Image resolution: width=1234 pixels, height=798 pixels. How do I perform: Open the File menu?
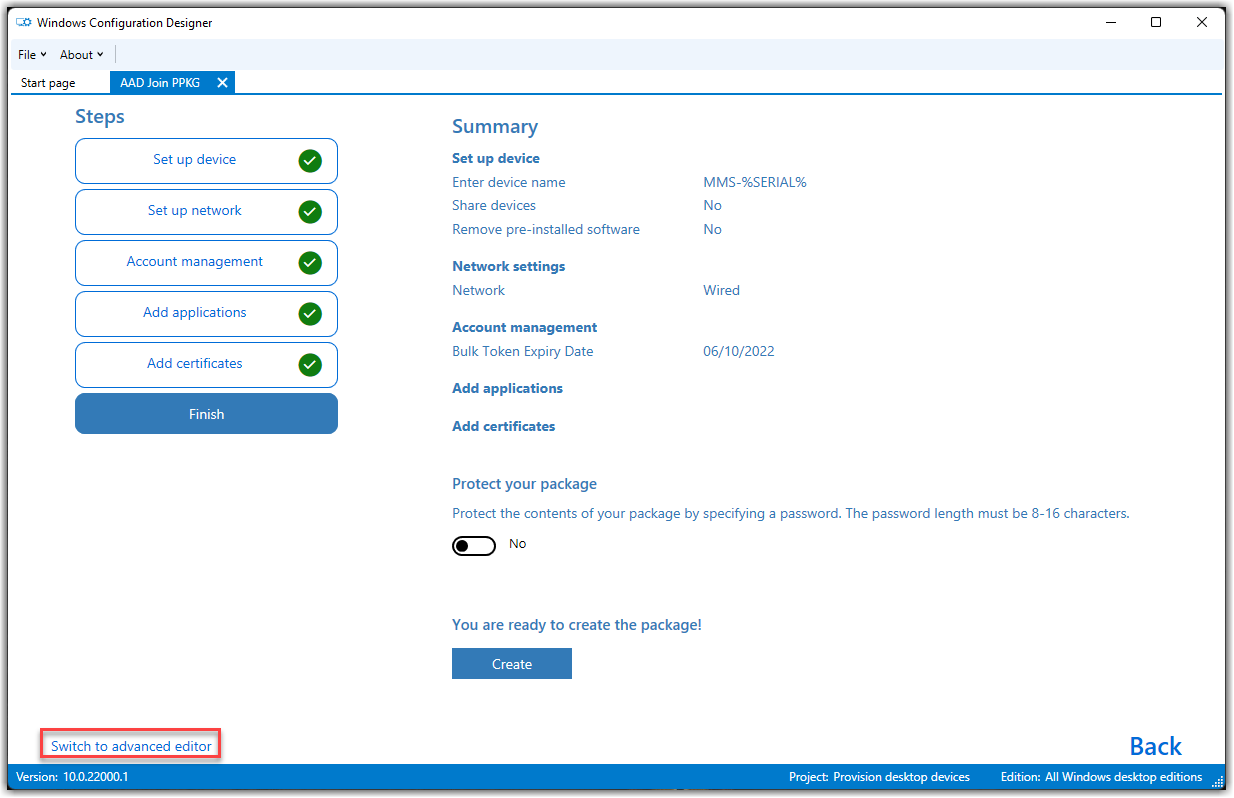coord(32,55)
